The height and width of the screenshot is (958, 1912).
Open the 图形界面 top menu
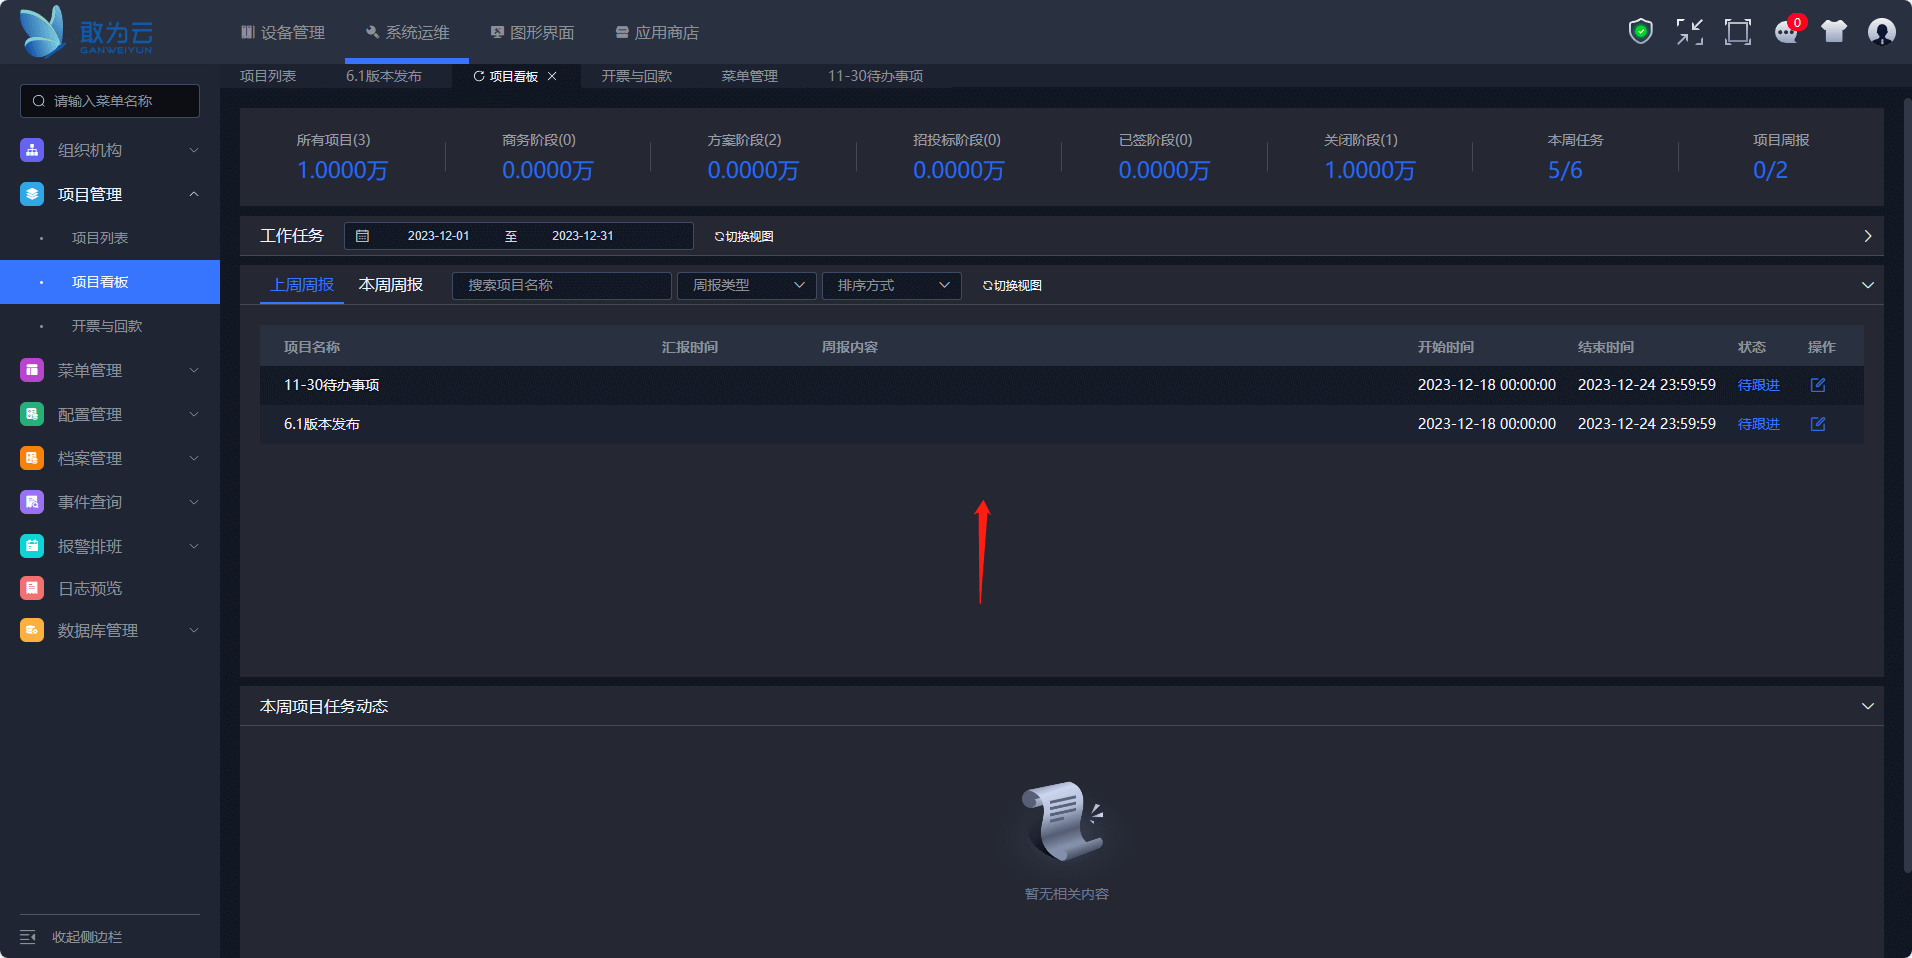(x=532, y=33)
